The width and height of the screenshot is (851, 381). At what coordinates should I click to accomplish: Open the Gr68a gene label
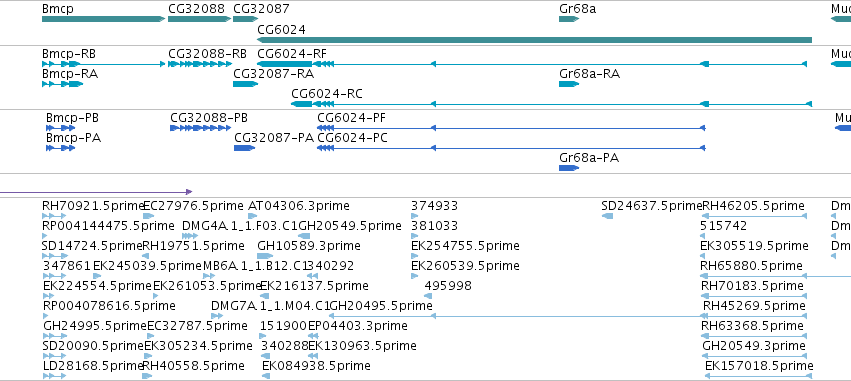pyautogui.click(x=577, y=9)
